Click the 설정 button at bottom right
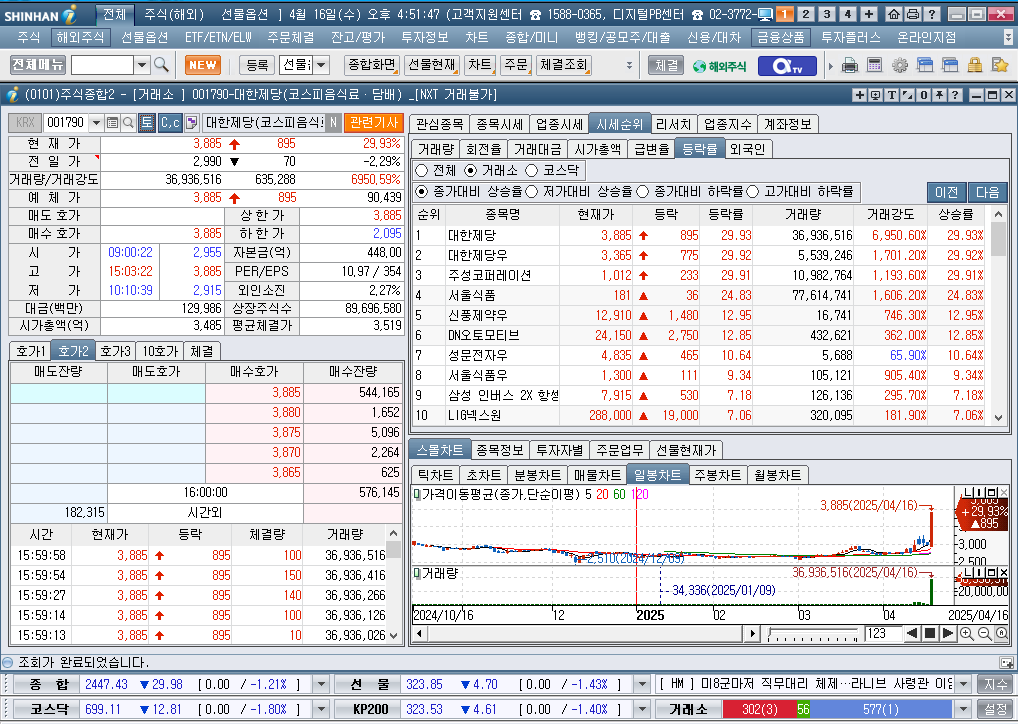 [x=995, y=709]
